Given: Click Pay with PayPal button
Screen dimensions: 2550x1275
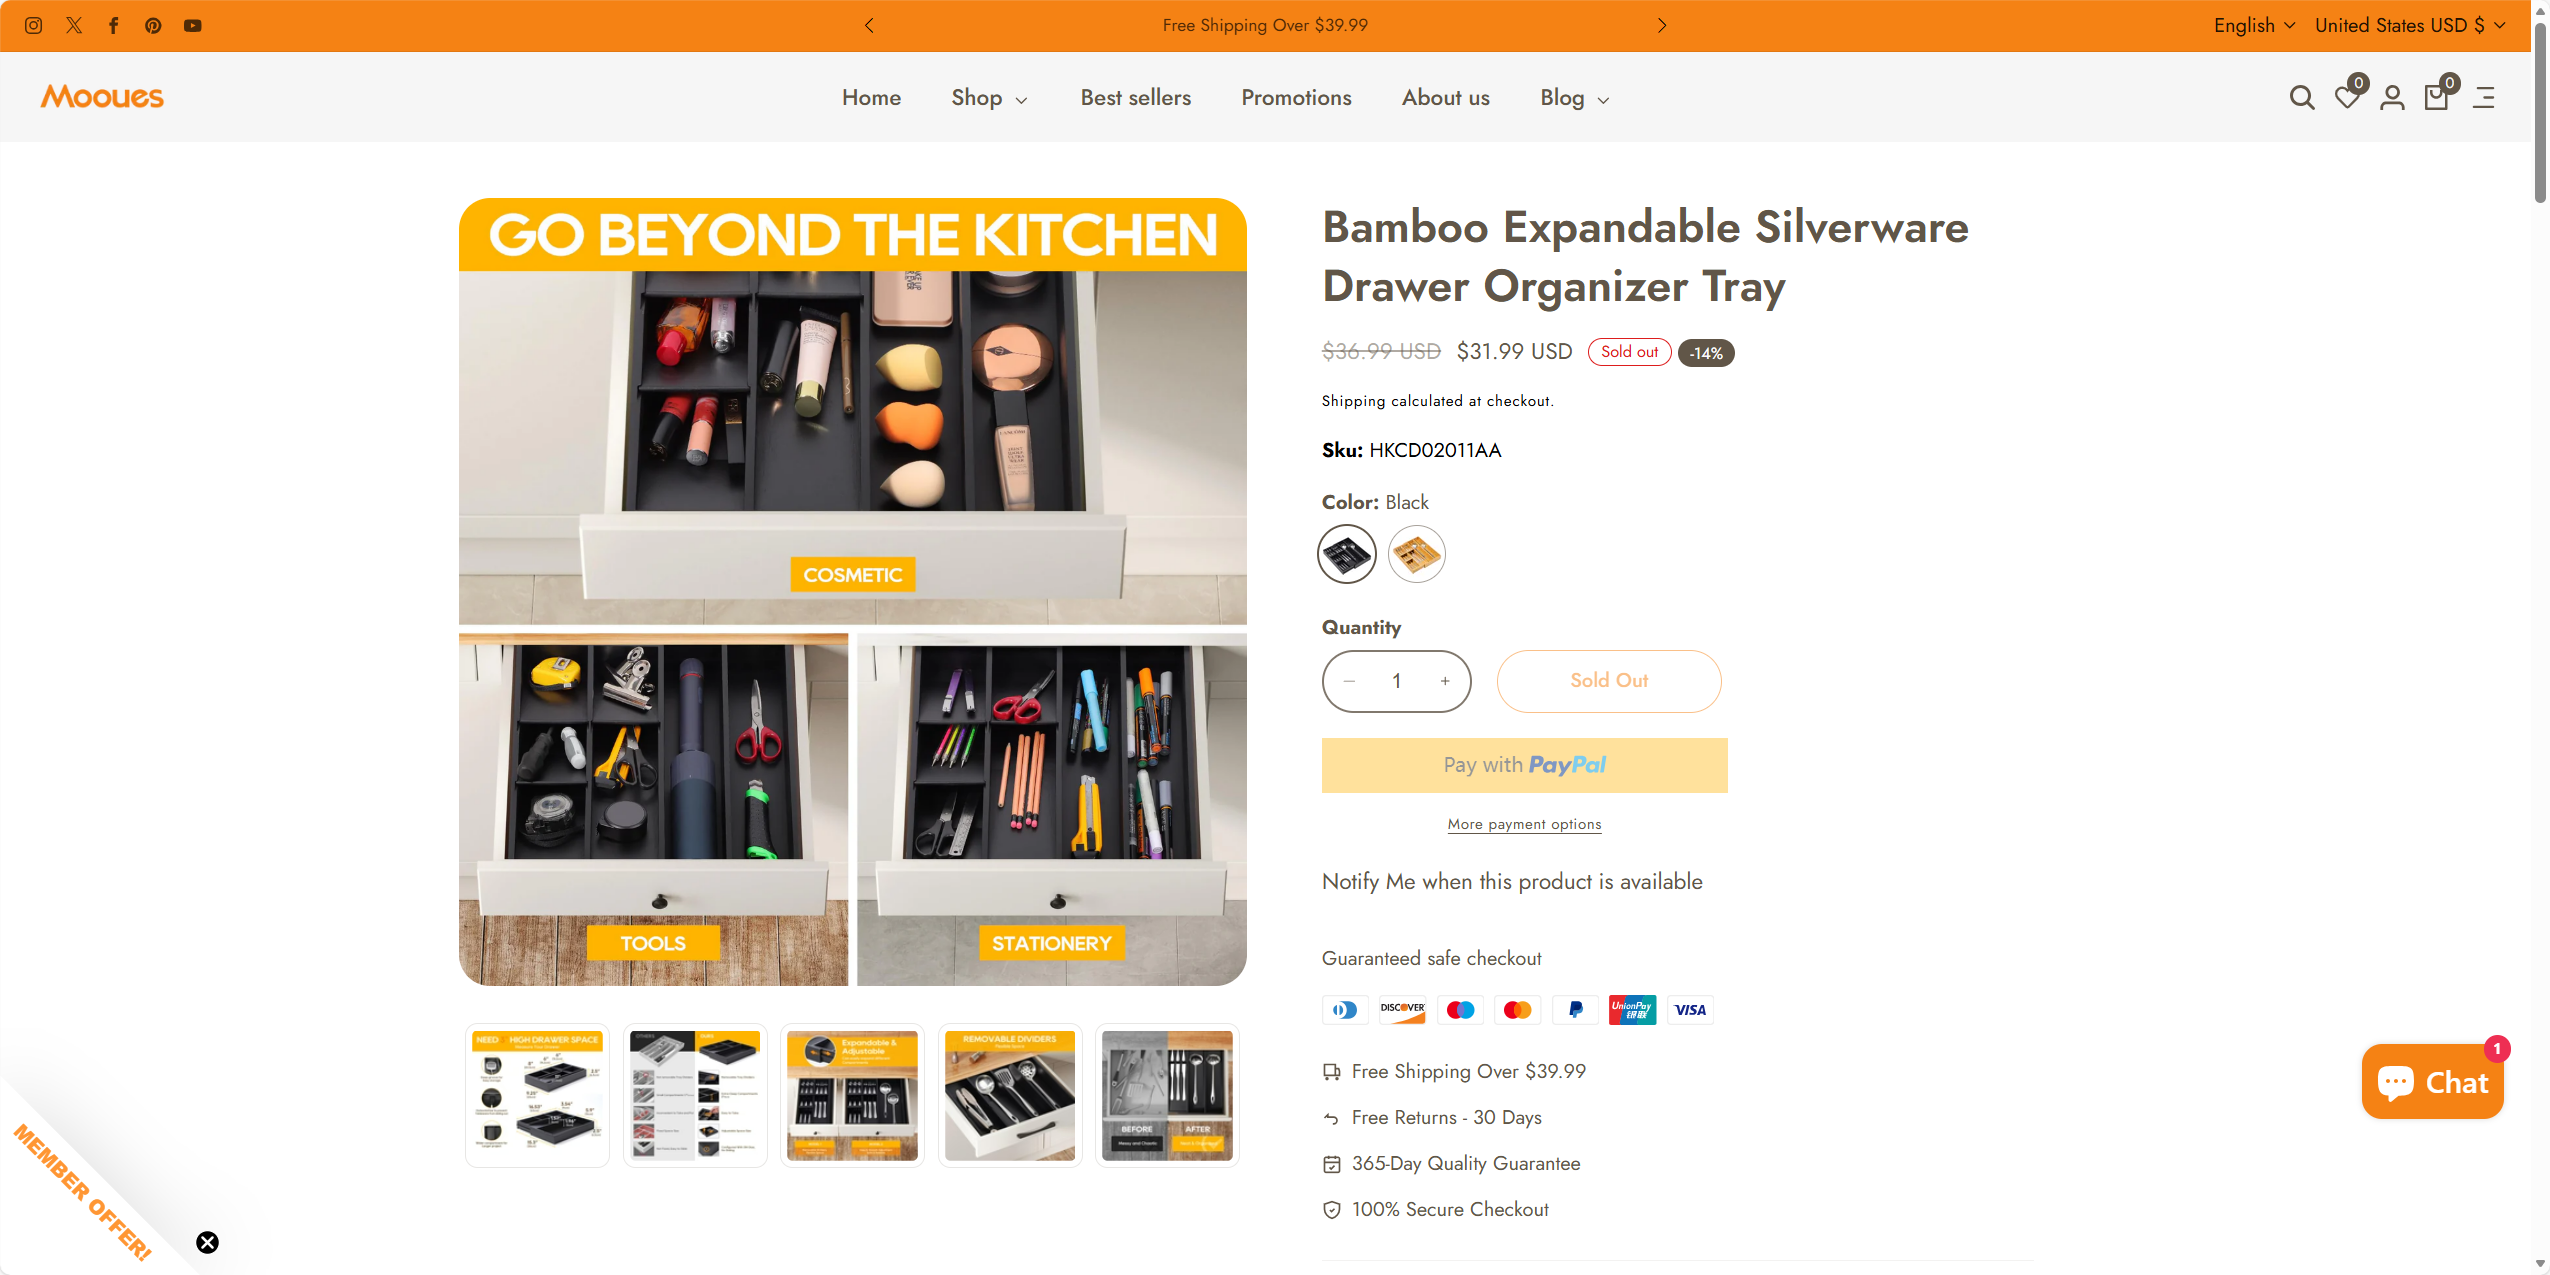Looking at the screenshot, I should (1524, 765).
